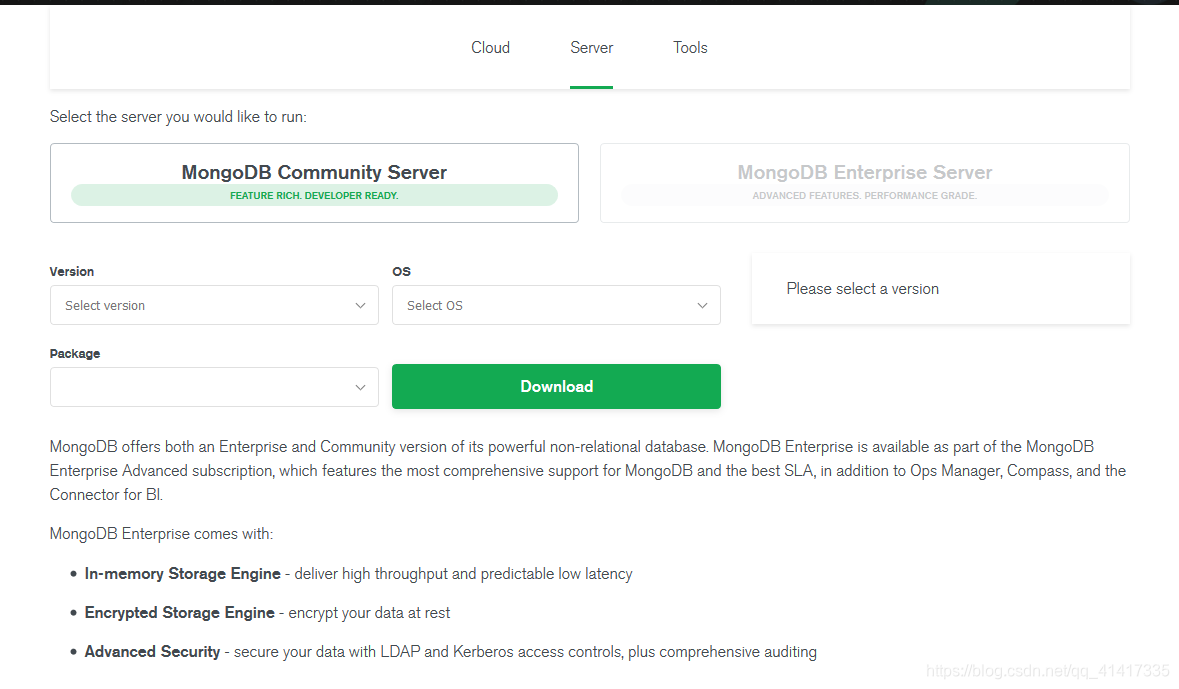Open the Server tab
This screenshot has height=689, width=1179.
click(x=591, y=47)
